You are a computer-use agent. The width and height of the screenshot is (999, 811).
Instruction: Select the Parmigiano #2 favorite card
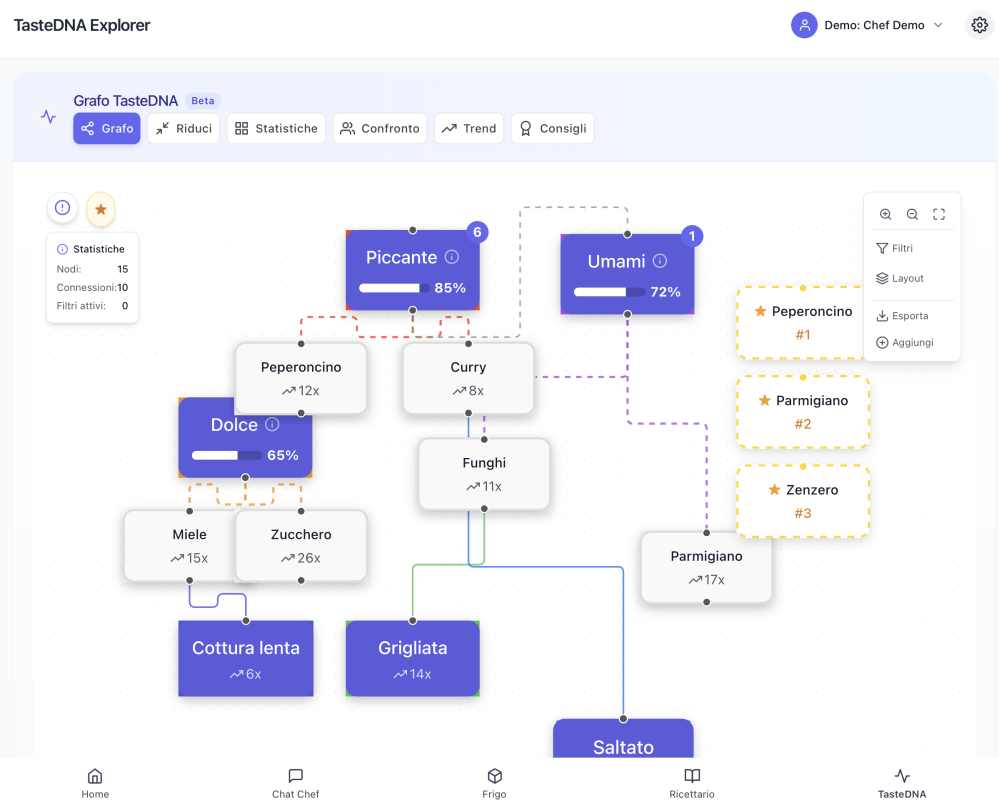tap(803, 411)
